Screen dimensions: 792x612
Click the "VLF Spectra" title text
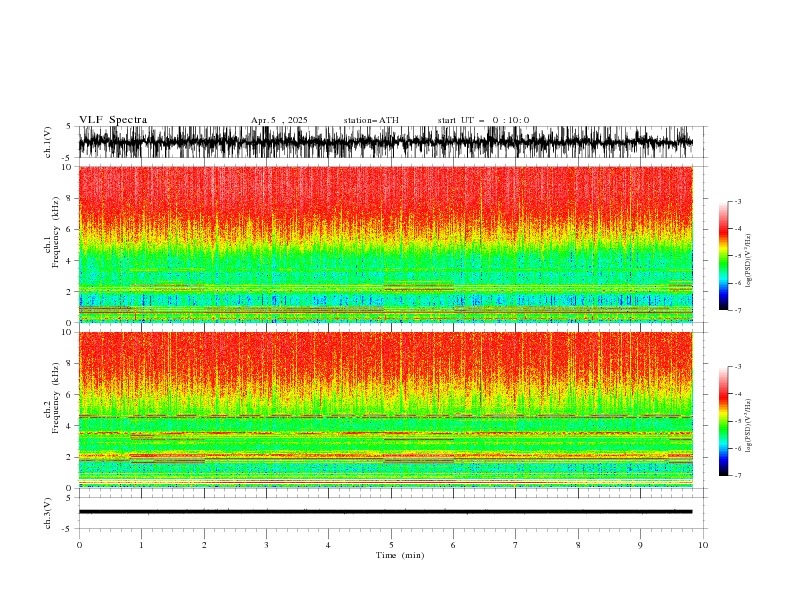(113, 120)
